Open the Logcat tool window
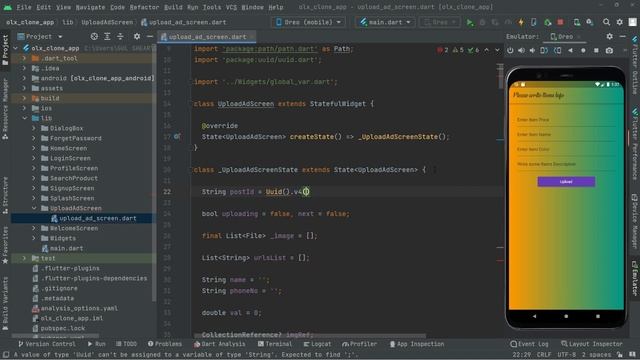 (x=317, y=344)
